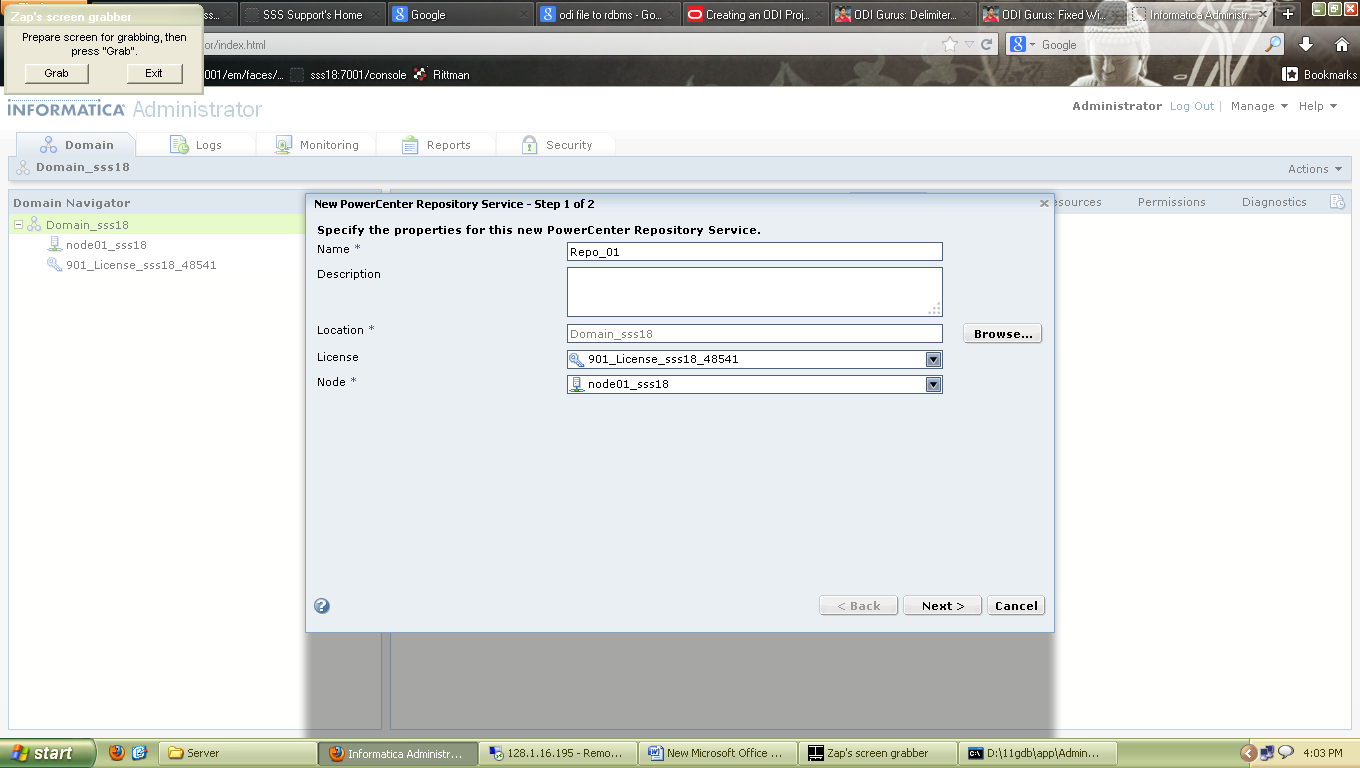Close the New PowerCenter Repository Service dialog
Image resolution: width=1360 pixels, height=768 pixels.
[1044, 203]
